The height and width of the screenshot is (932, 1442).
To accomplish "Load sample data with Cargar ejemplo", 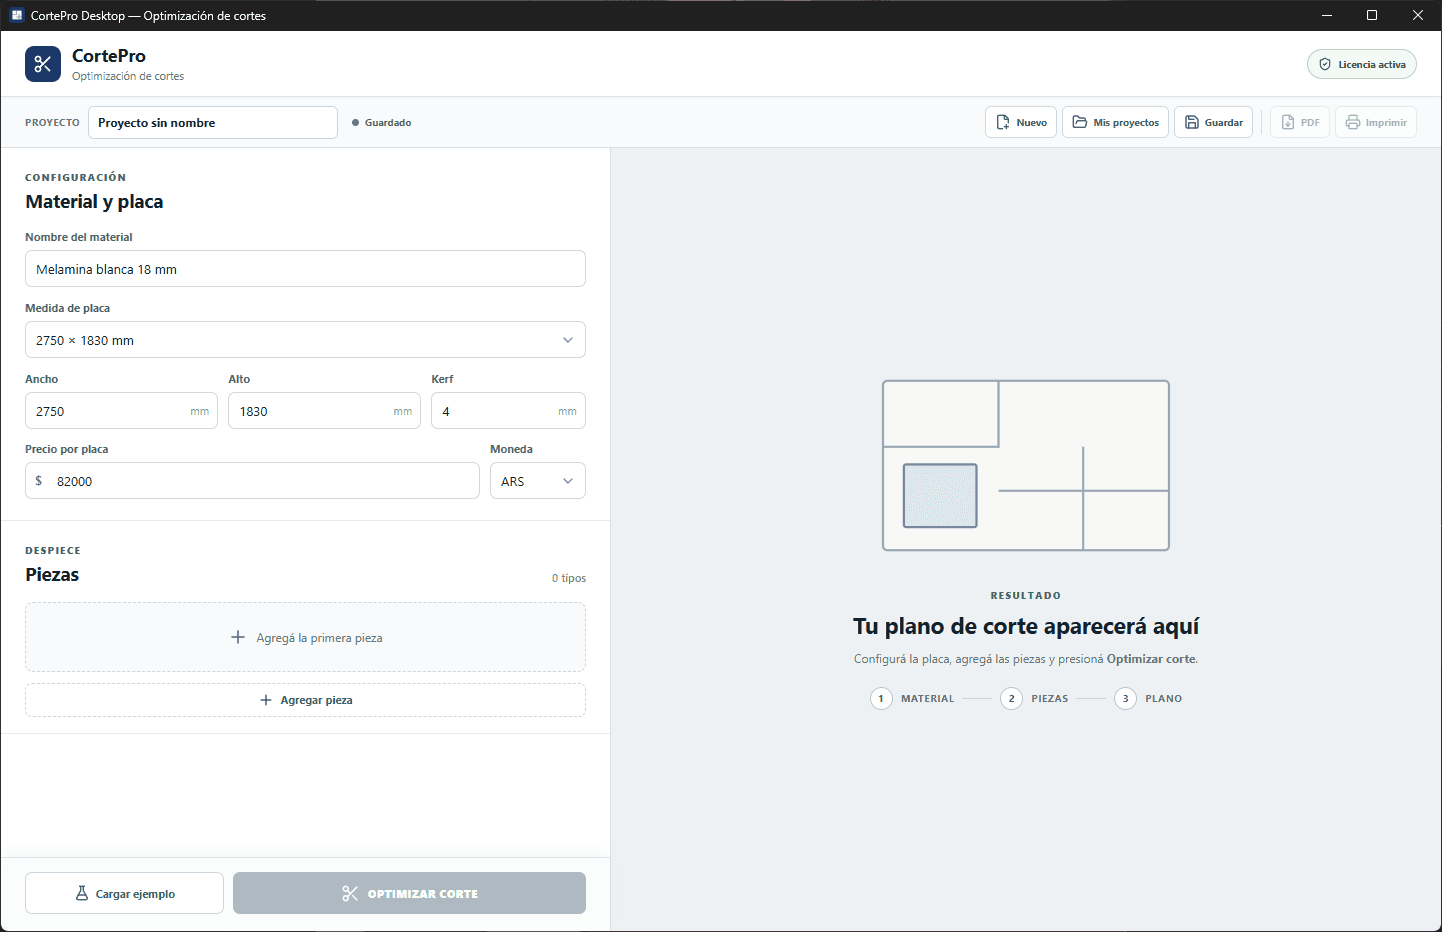I will 124,893.
